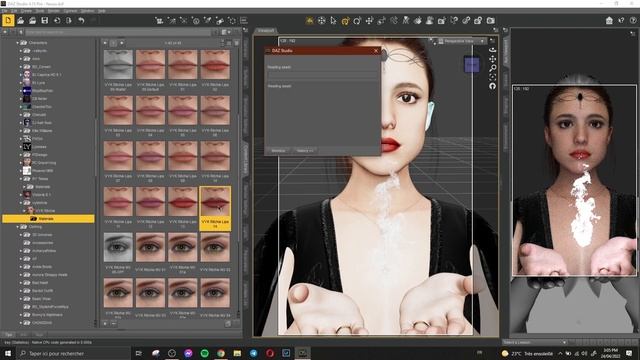Expand the Victoria 8.1 tree item
Screen dimensions: 640x360
[21, 195]
